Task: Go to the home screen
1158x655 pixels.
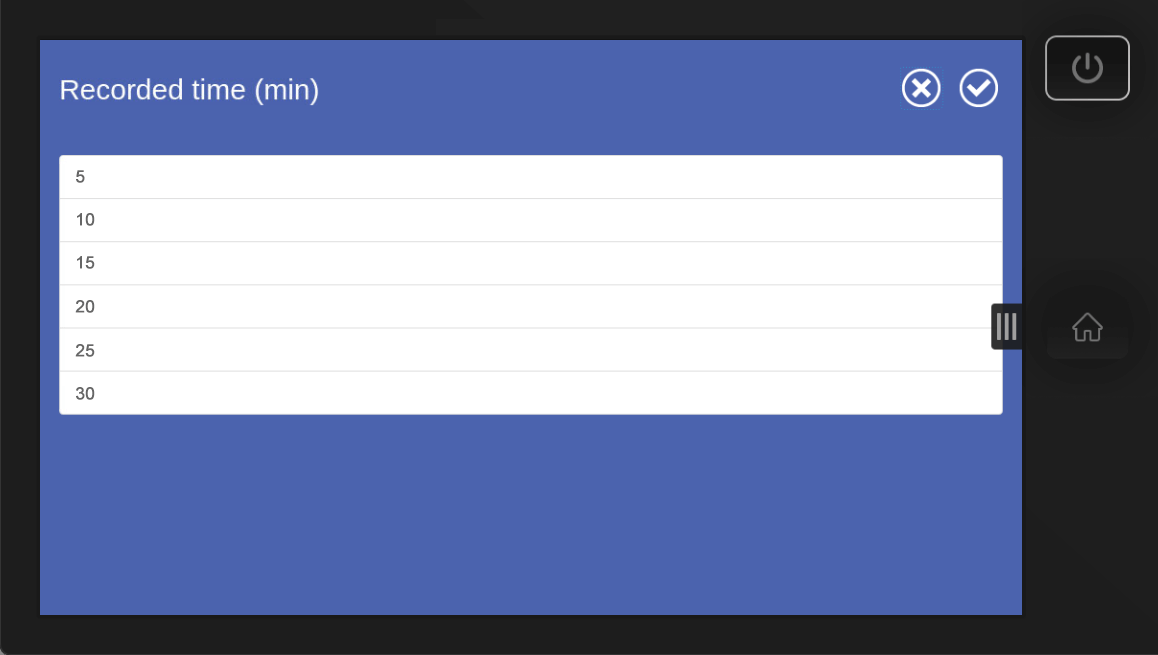Action: tap(1087, 327)
